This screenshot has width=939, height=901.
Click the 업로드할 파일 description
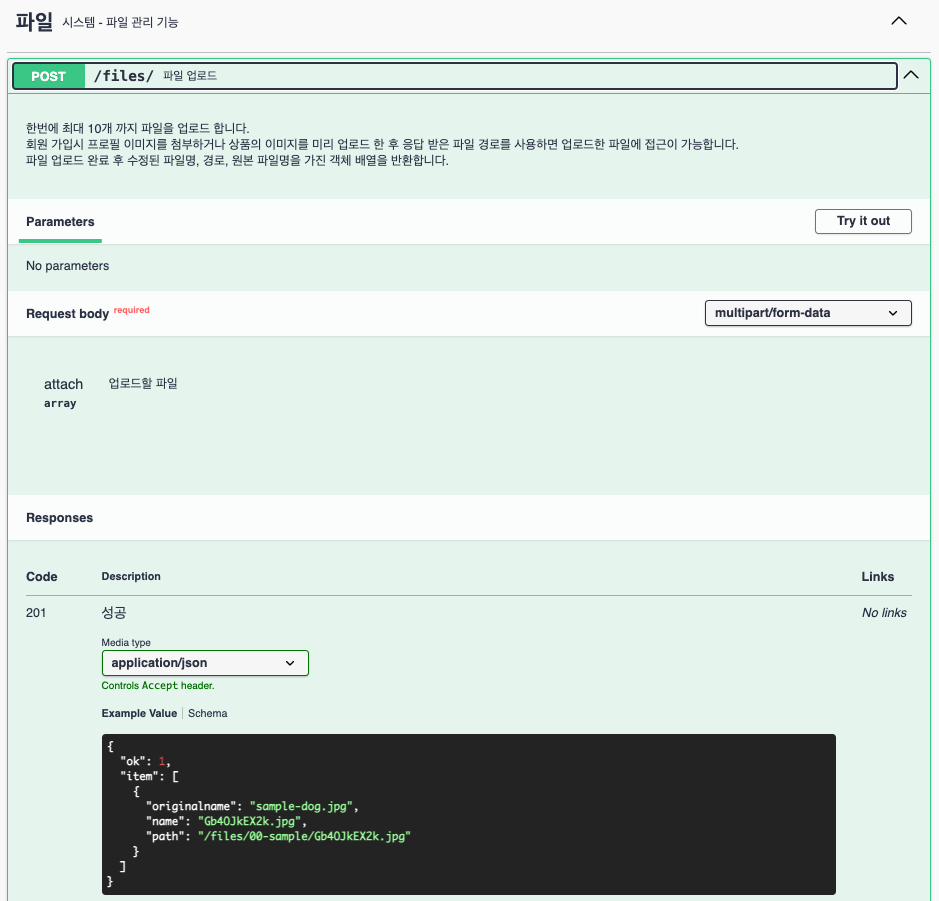143,383
